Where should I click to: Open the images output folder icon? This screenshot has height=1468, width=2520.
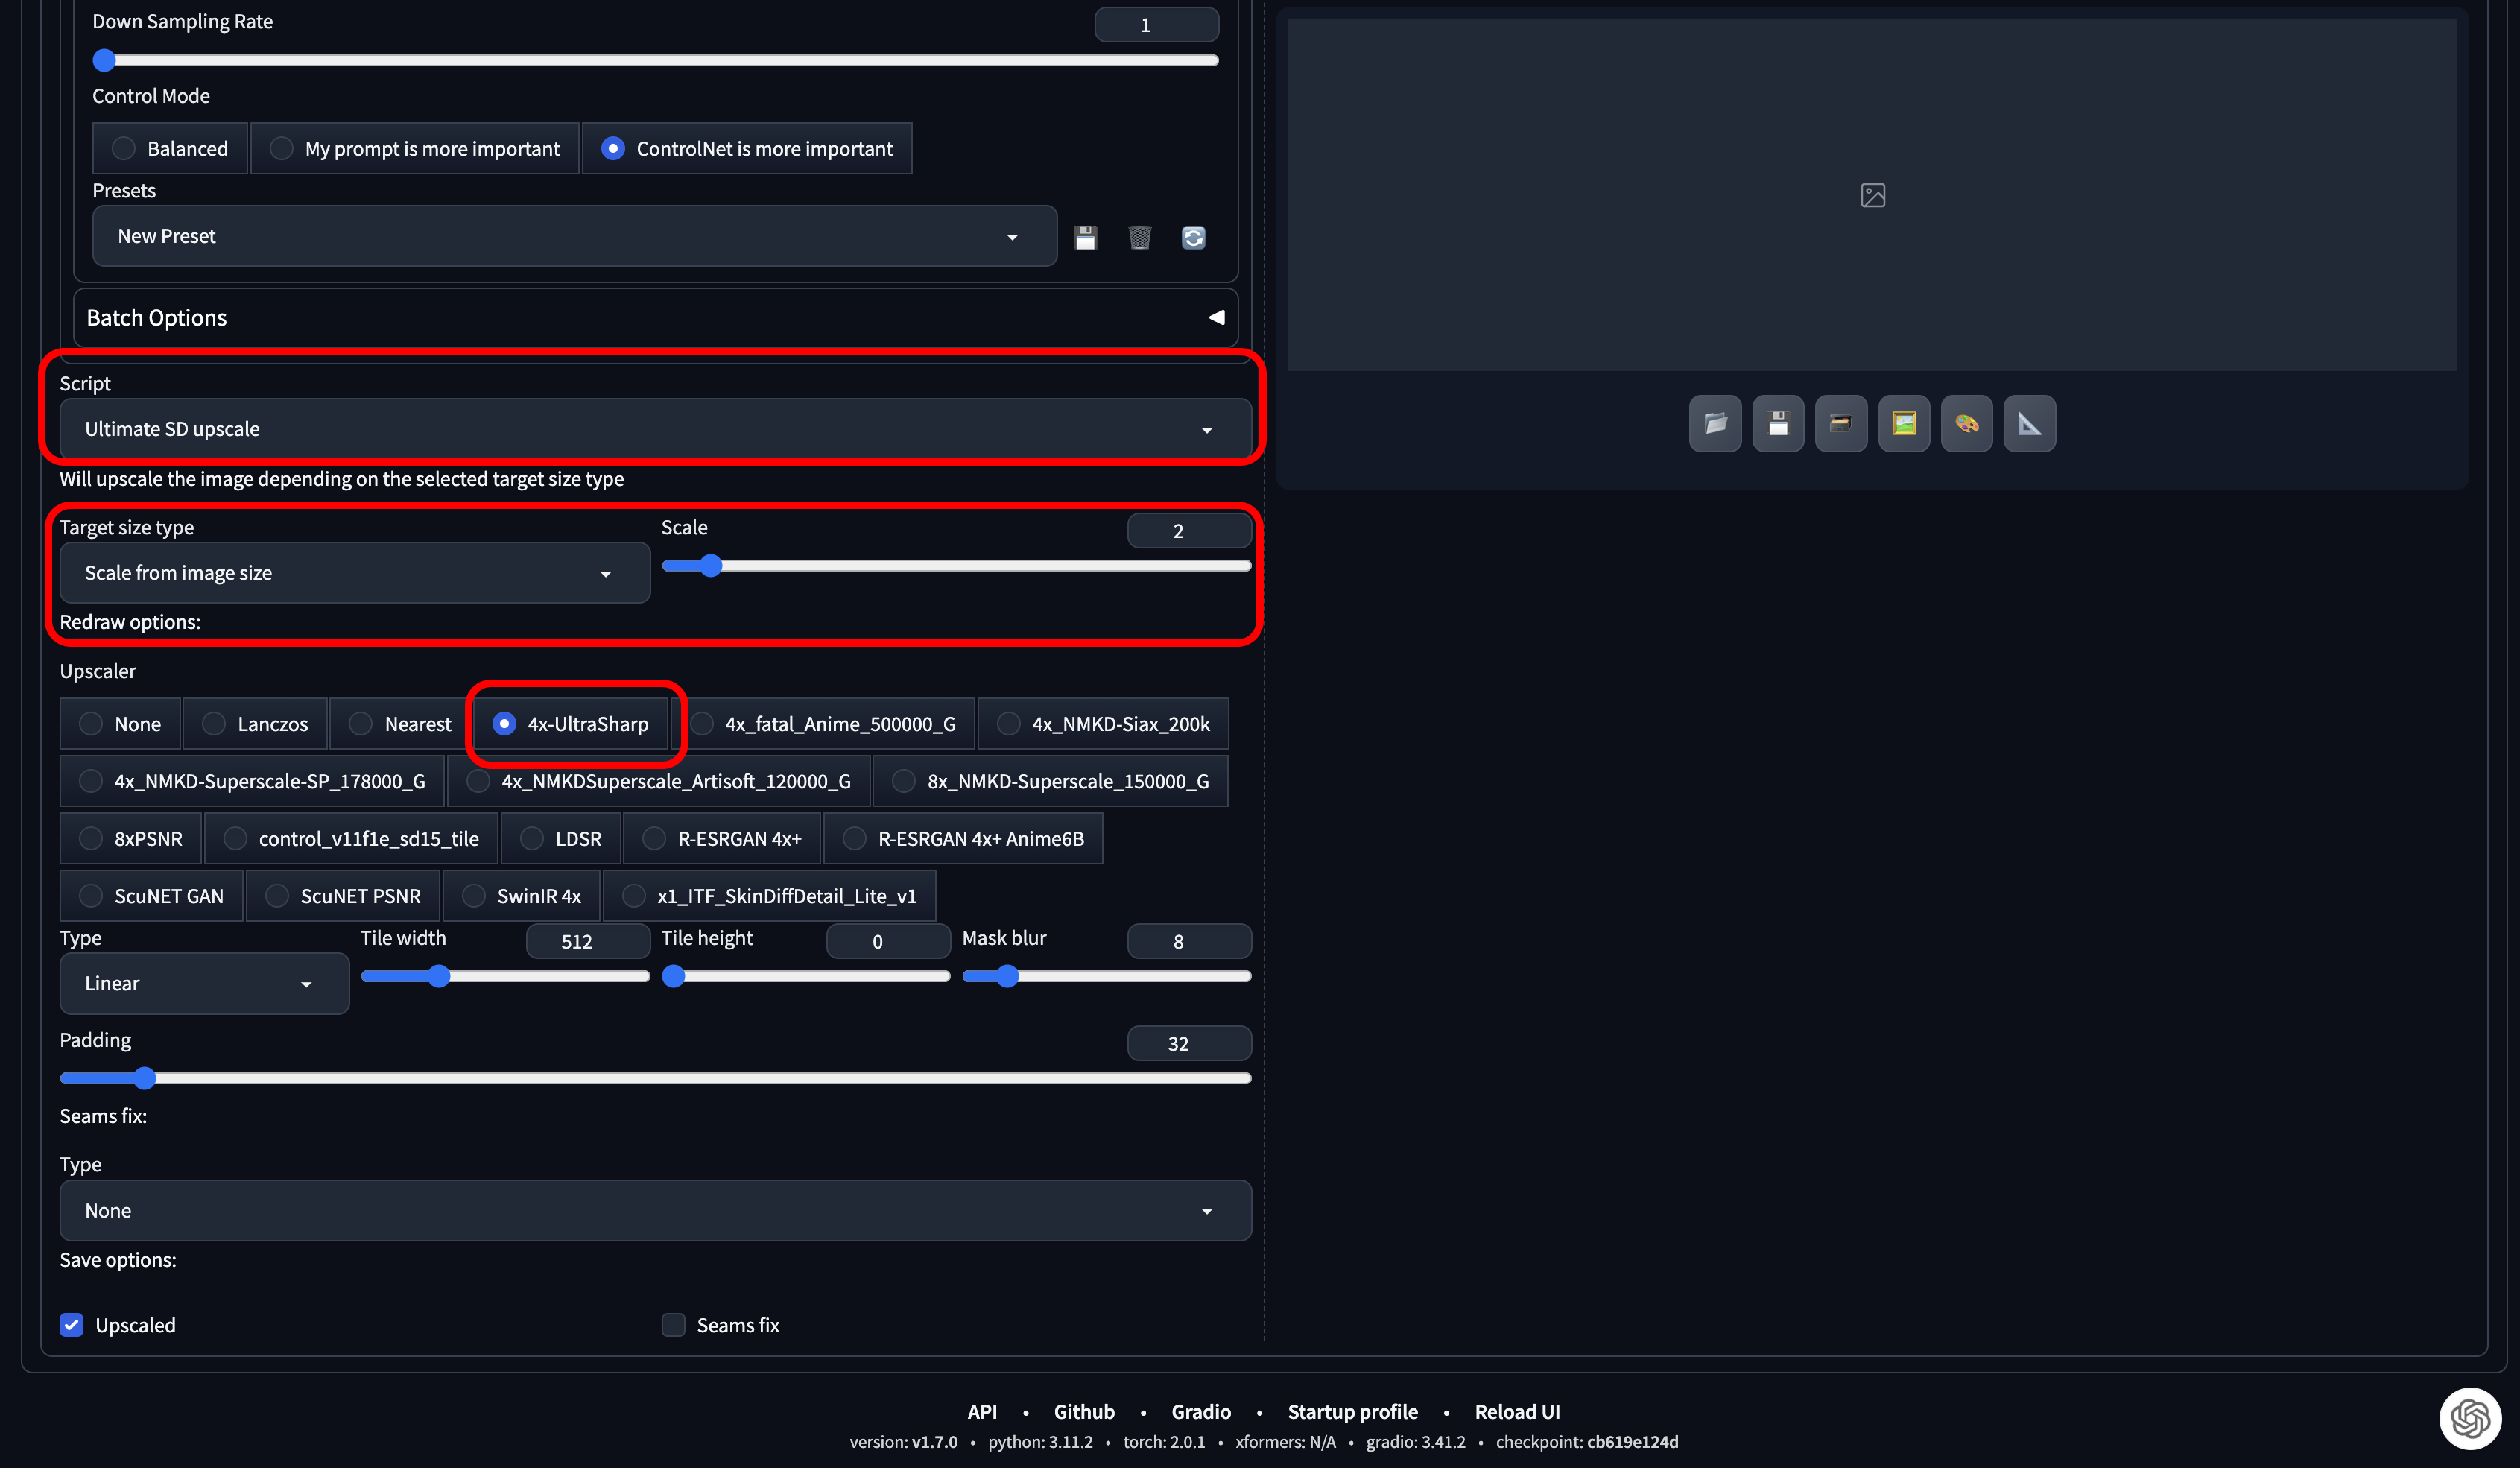[x=1715, y=424]
